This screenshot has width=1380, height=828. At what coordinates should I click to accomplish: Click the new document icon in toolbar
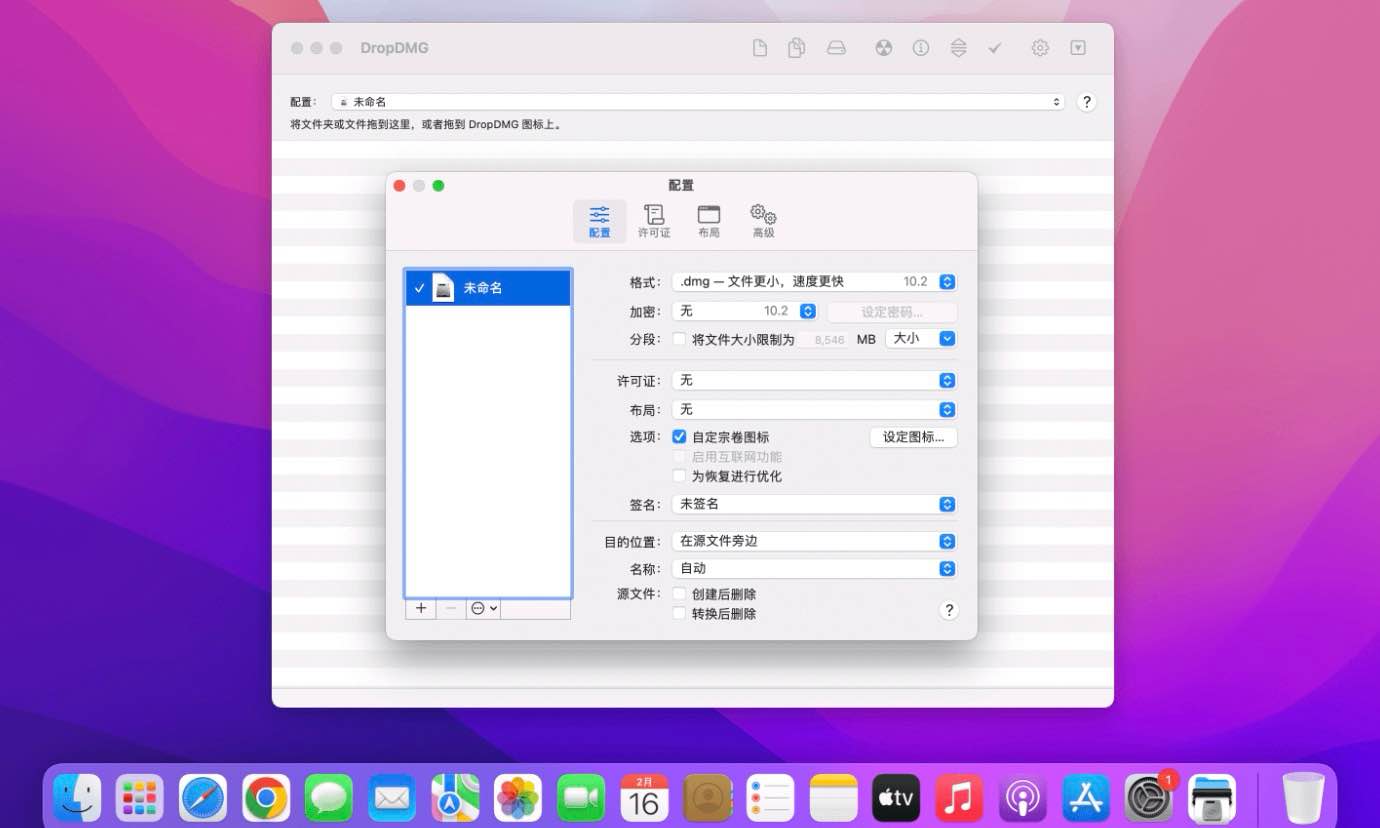760,48
